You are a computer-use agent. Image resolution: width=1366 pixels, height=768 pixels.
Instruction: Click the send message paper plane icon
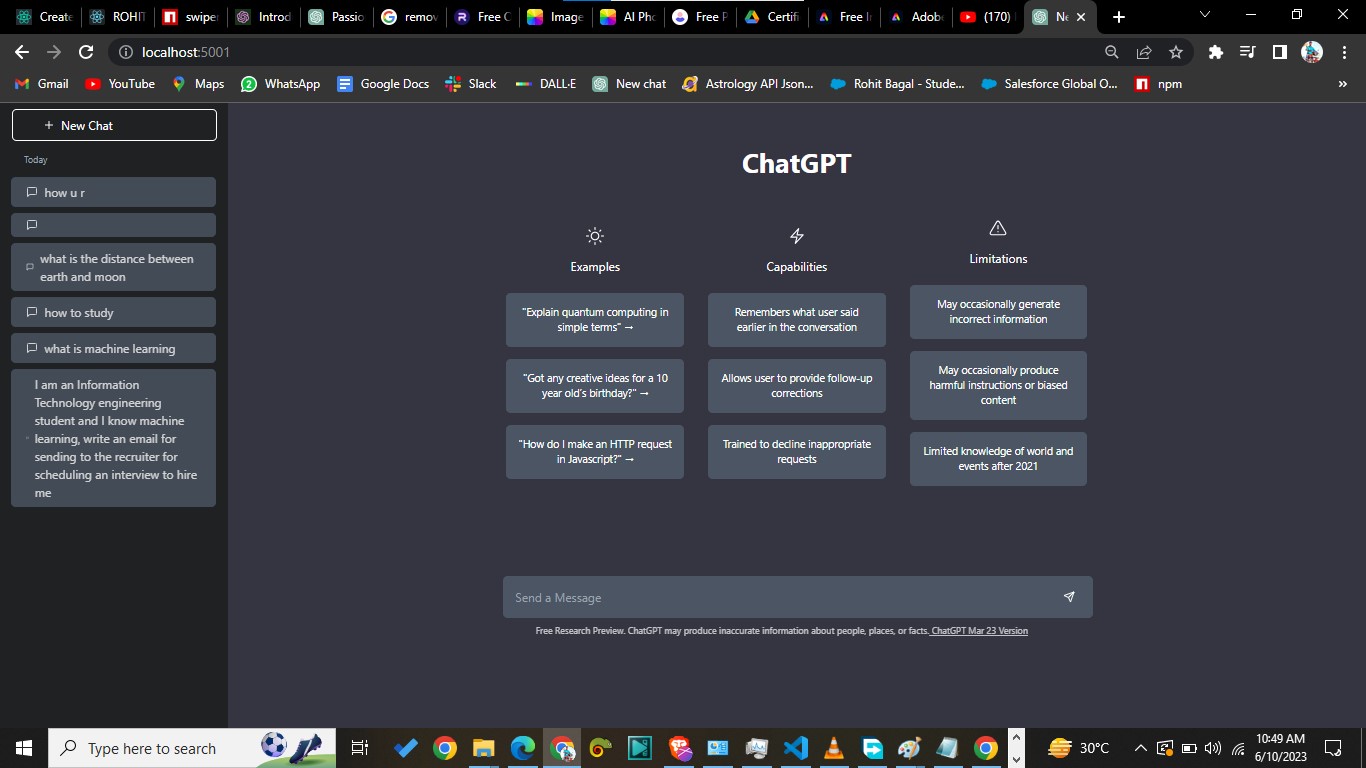[1069, 597]
